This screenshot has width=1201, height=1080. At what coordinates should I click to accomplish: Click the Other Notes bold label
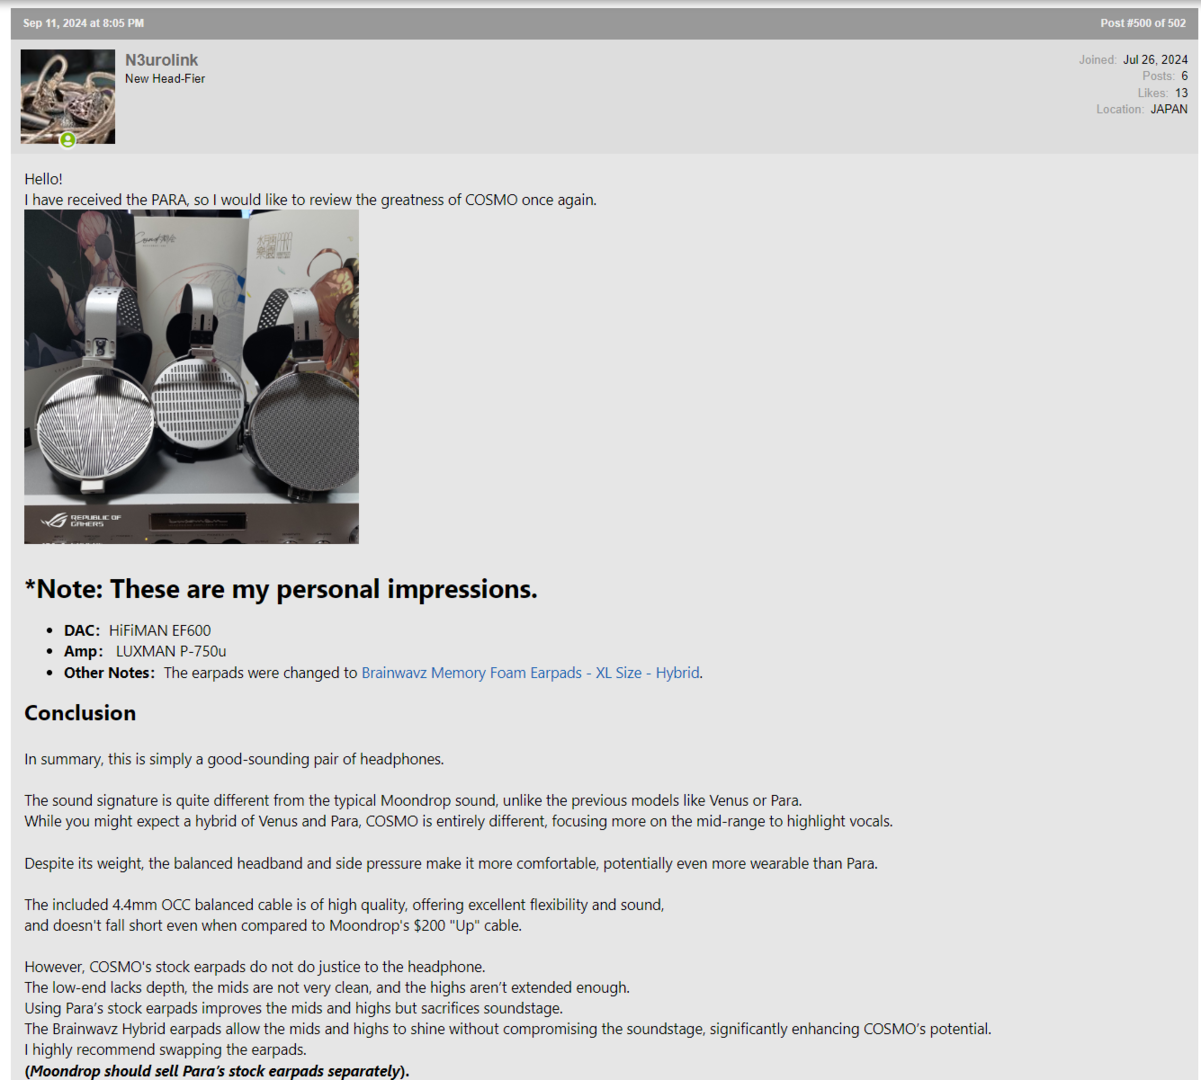pos(109,673)
